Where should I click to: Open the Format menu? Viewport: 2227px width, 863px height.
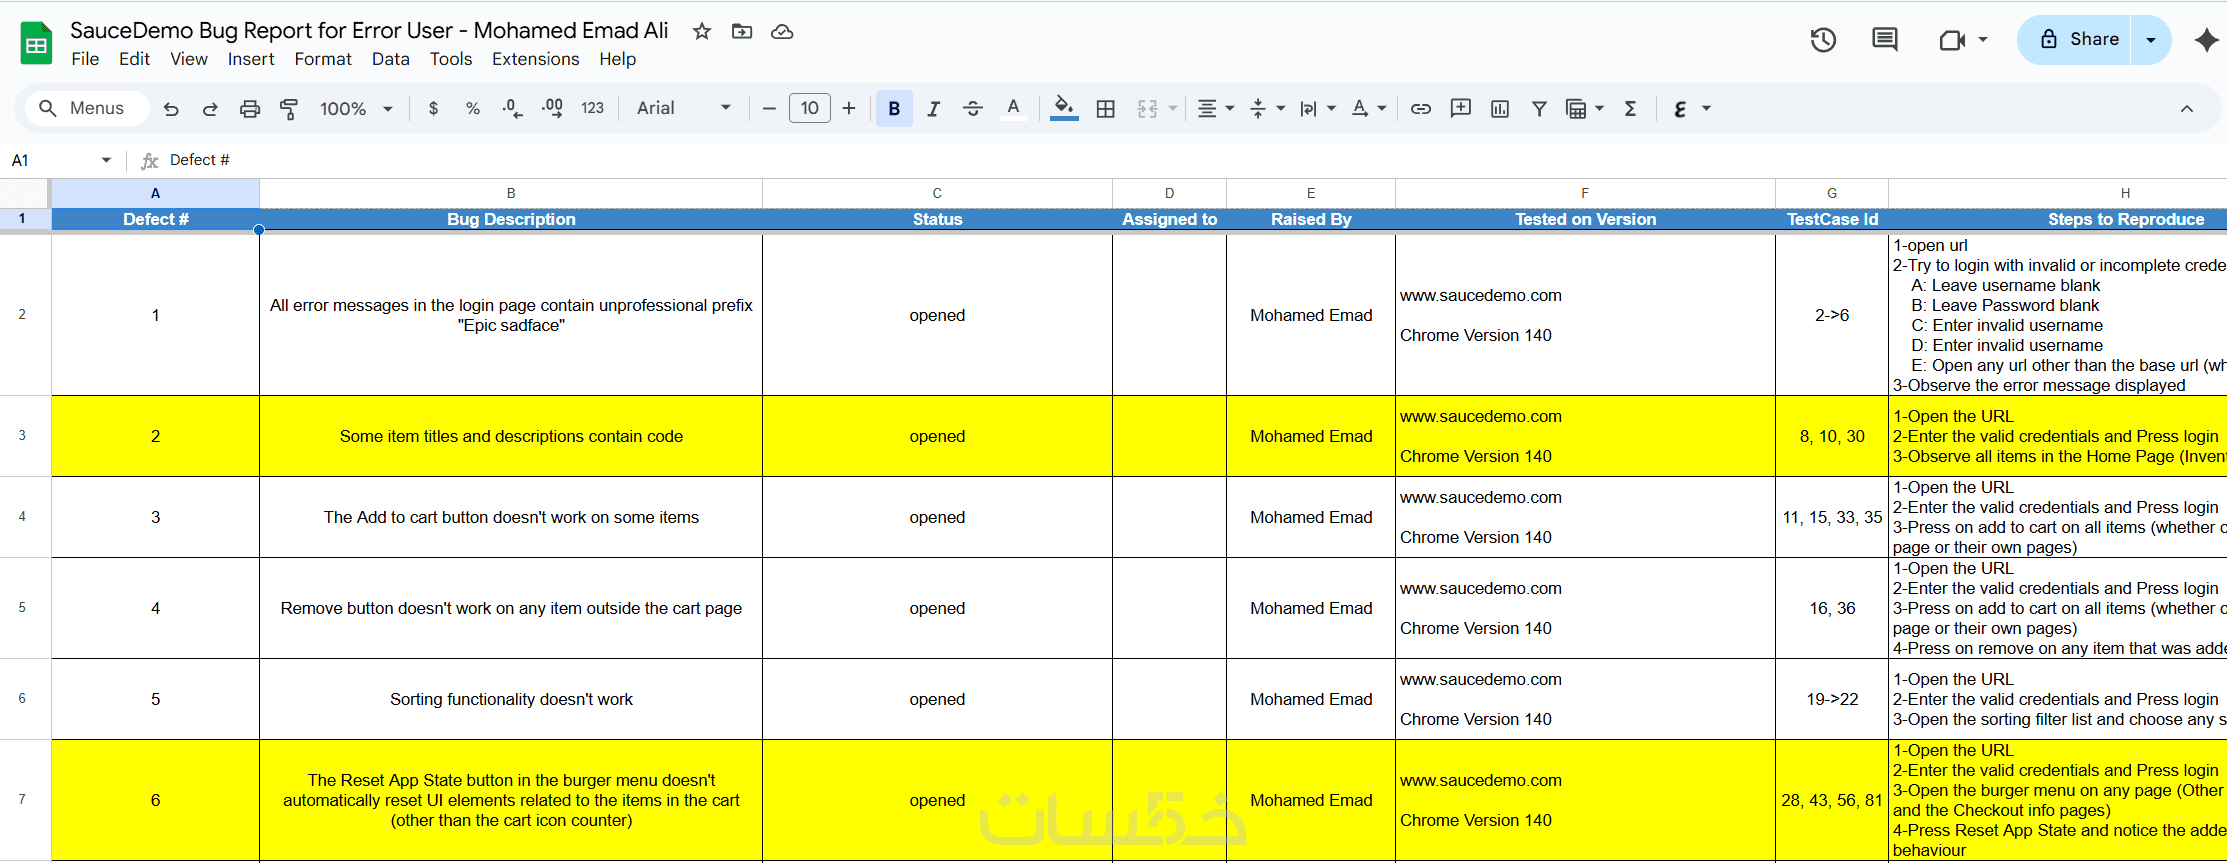pyautogui.click(x=323, y=59)
